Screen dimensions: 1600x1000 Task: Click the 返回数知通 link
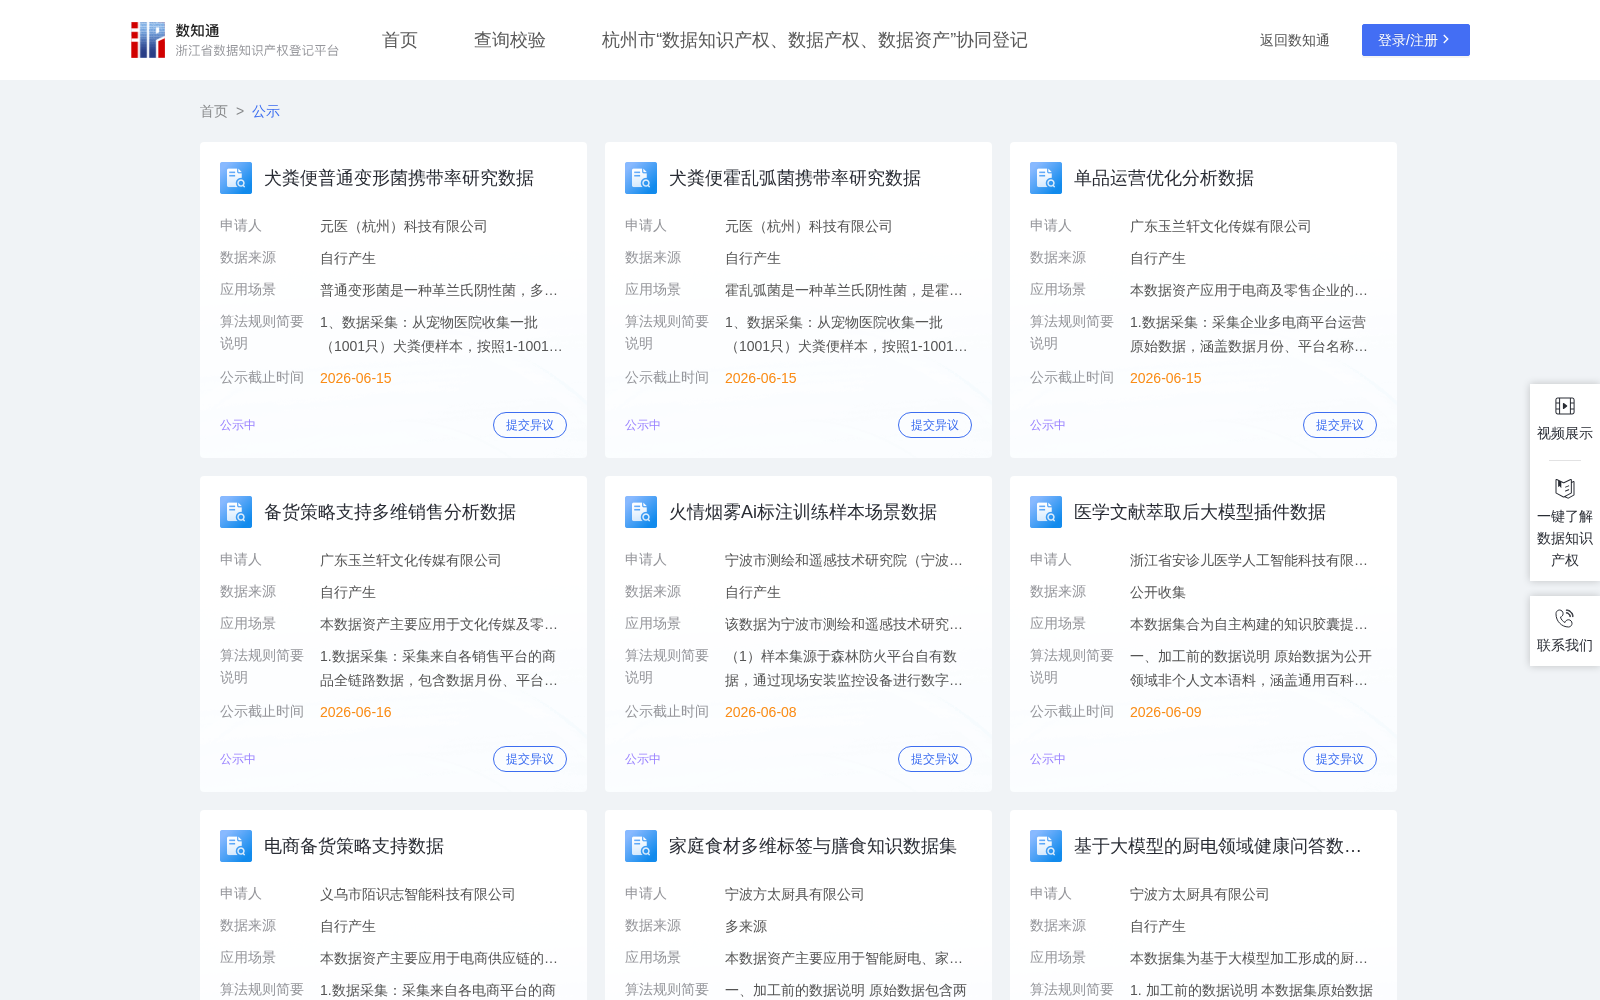click(1294, 40)
